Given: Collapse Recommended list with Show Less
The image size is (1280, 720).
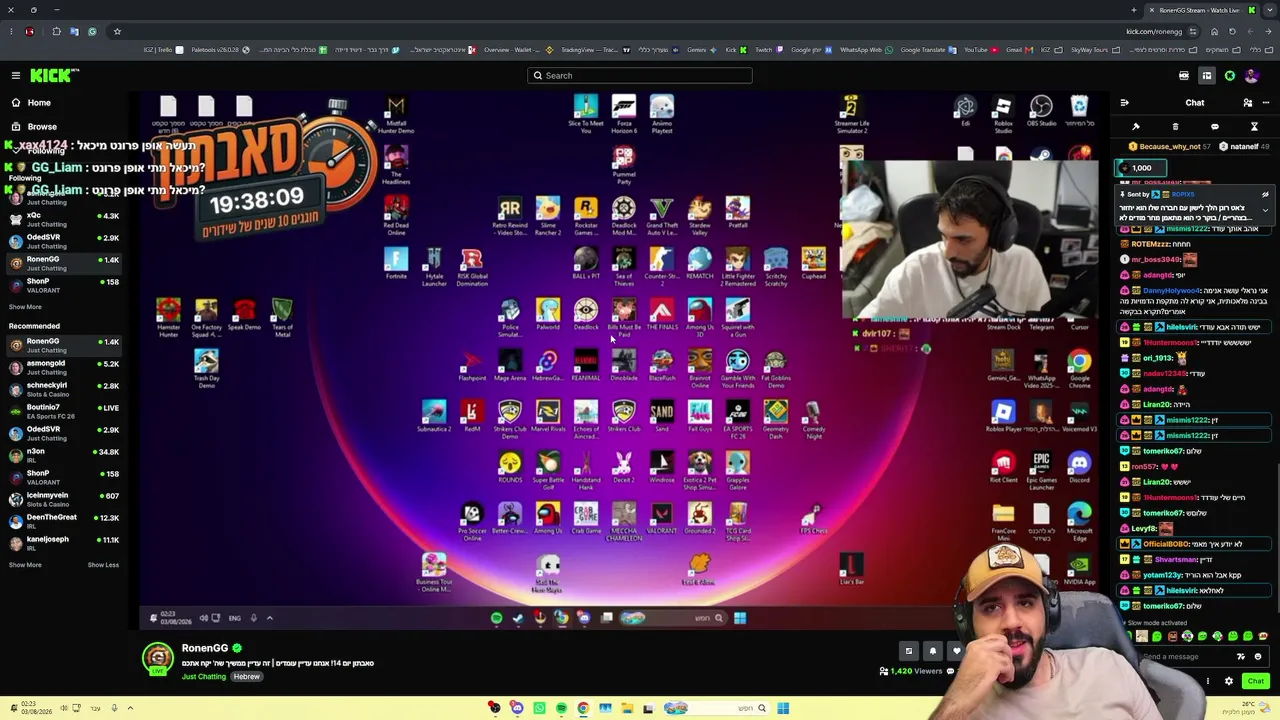Looking at the screenshot, I should (103, 565).
